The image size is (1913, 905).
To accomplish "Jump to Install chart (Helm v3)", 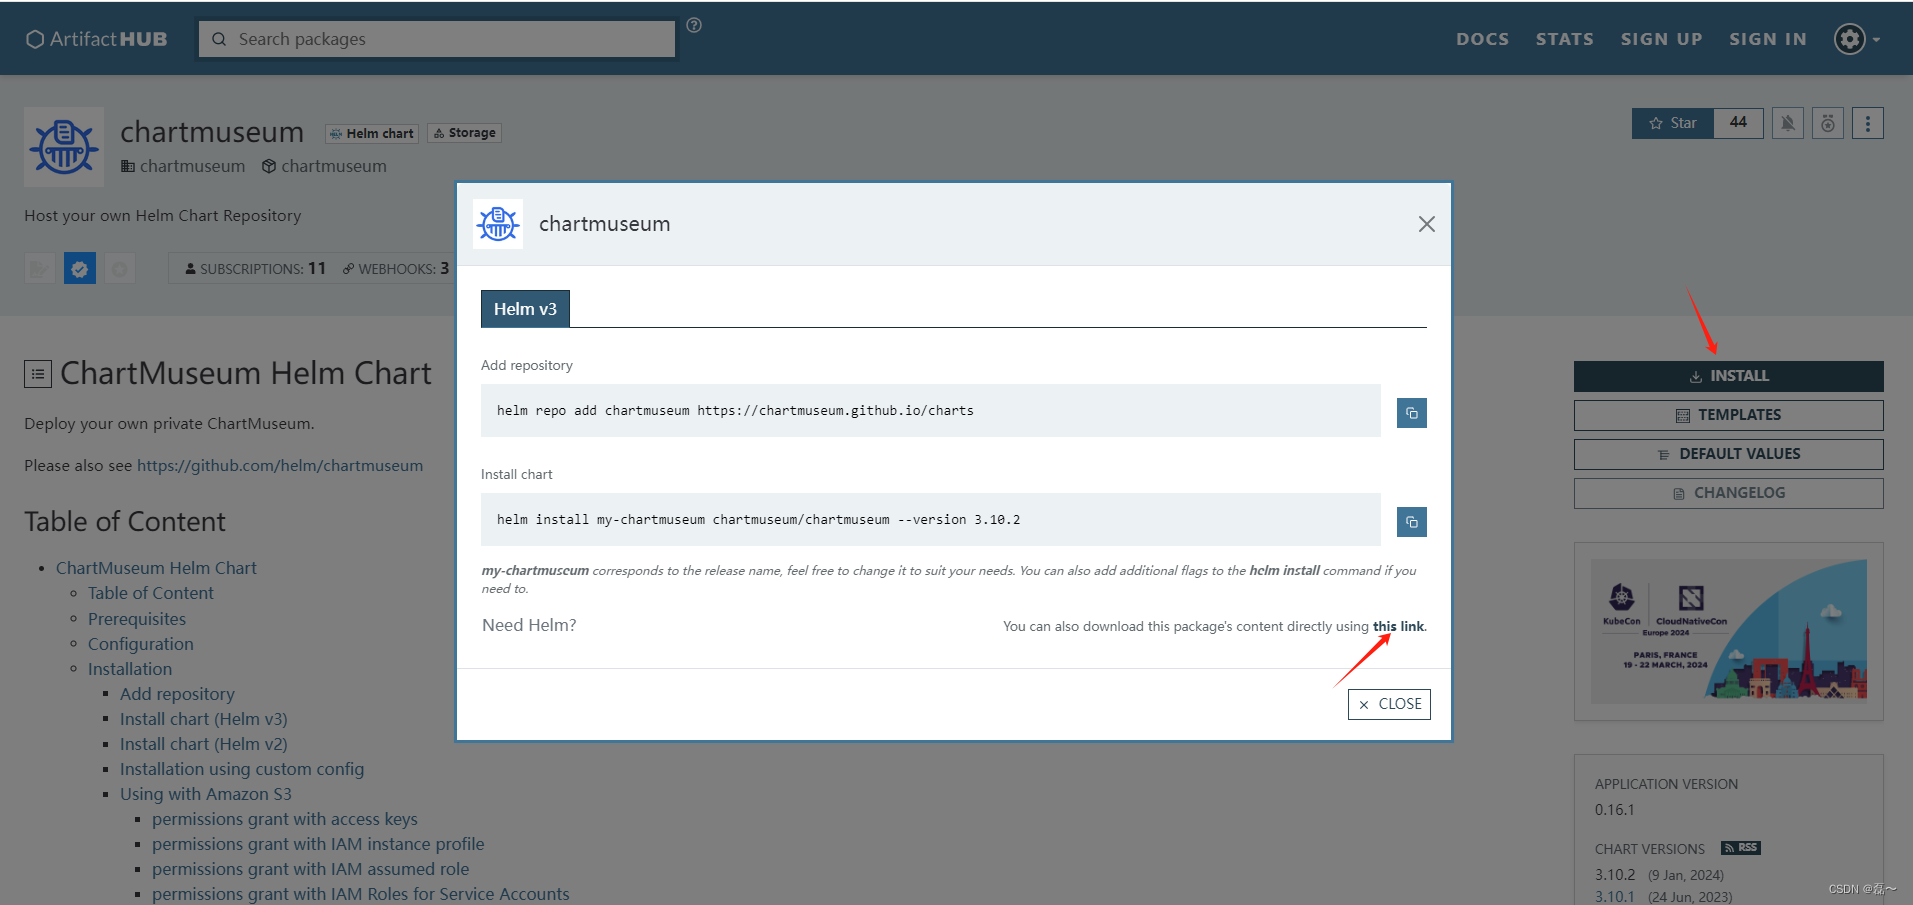I will pos(204,719).
